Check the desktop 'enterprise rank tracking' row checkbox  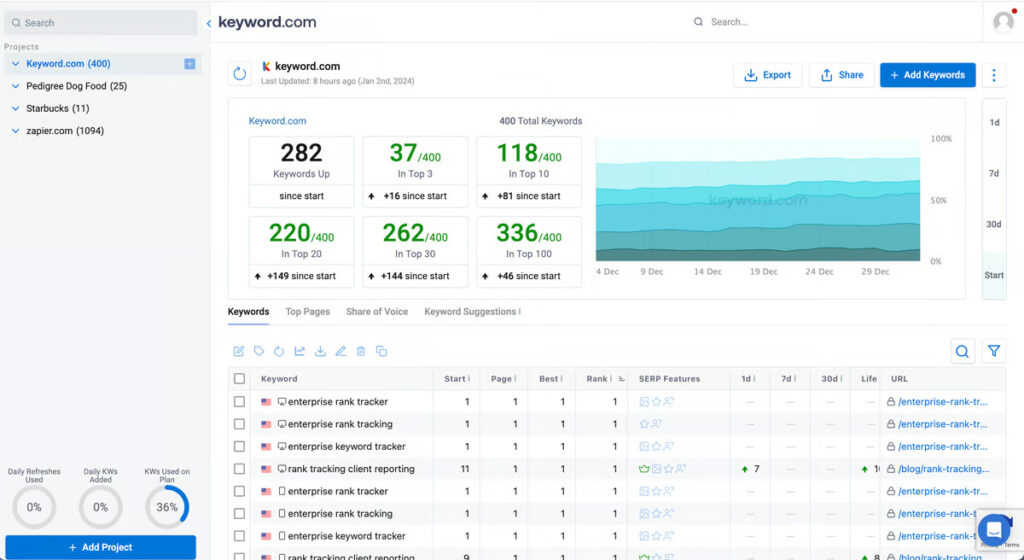tap(240, 424)
